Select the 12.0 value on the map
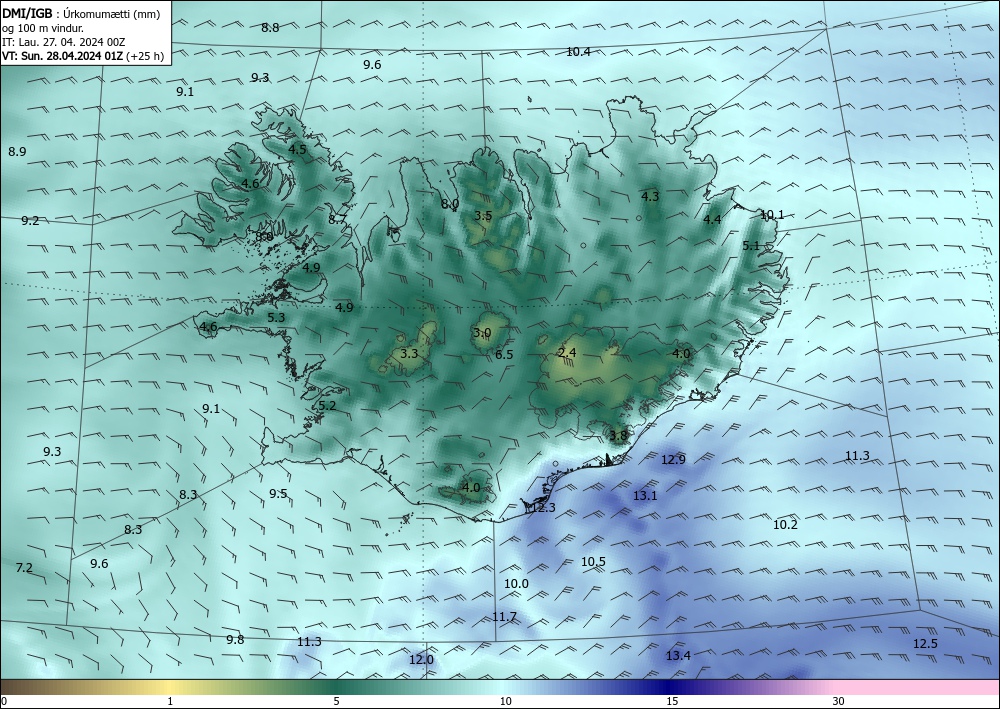The width and height of the screenshot is (1000, 709). [421, 659]
